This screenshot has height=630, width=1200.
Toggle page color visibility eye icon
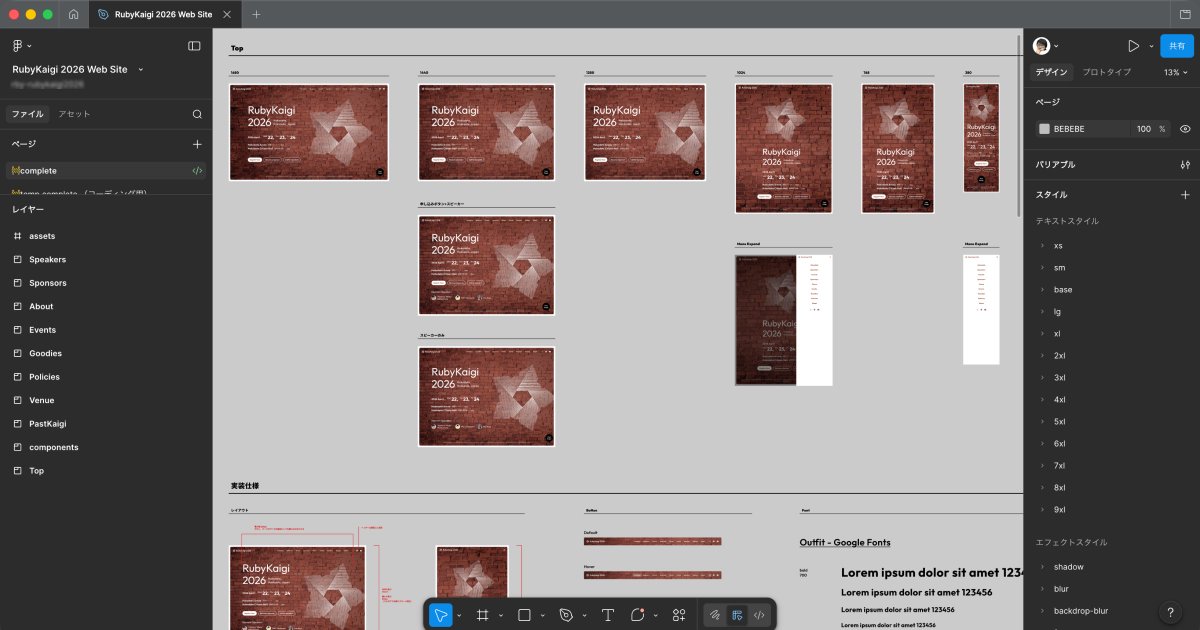pyautogui.click(x=1185, y=129)
